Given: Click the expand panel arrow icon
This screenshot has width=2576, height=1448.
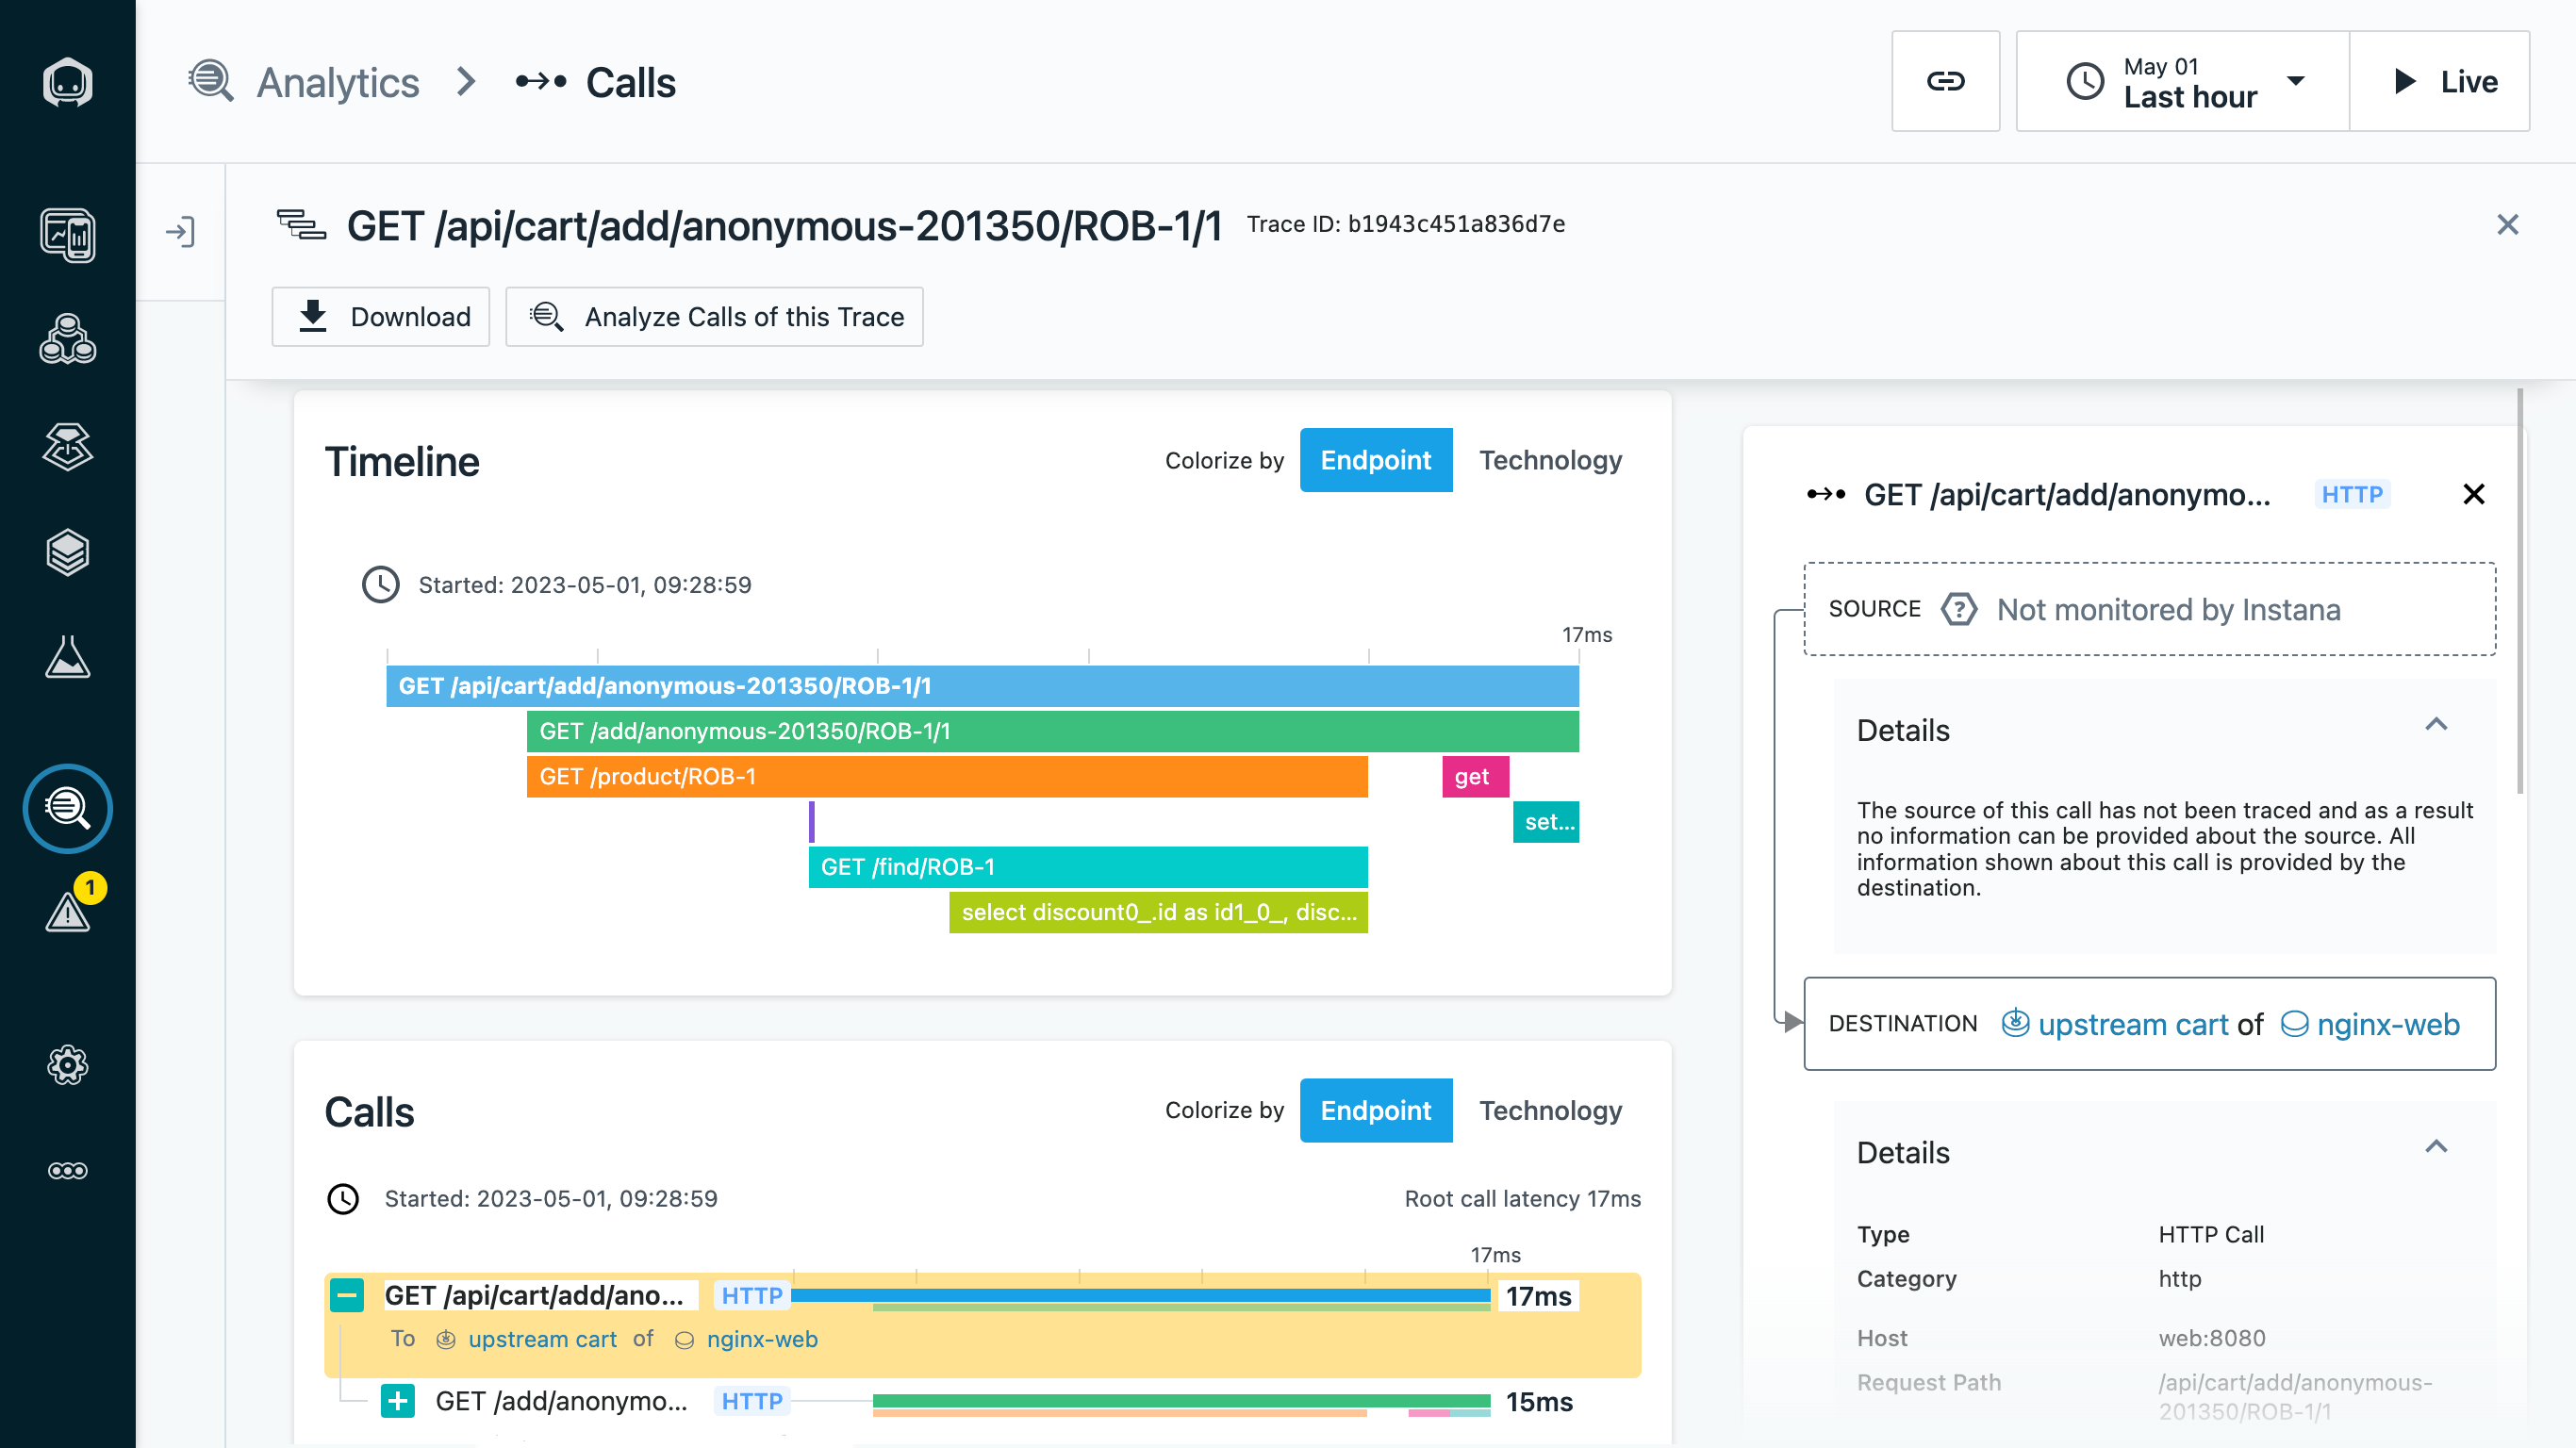Looking at the screenshot, I should tap(180, 233).
